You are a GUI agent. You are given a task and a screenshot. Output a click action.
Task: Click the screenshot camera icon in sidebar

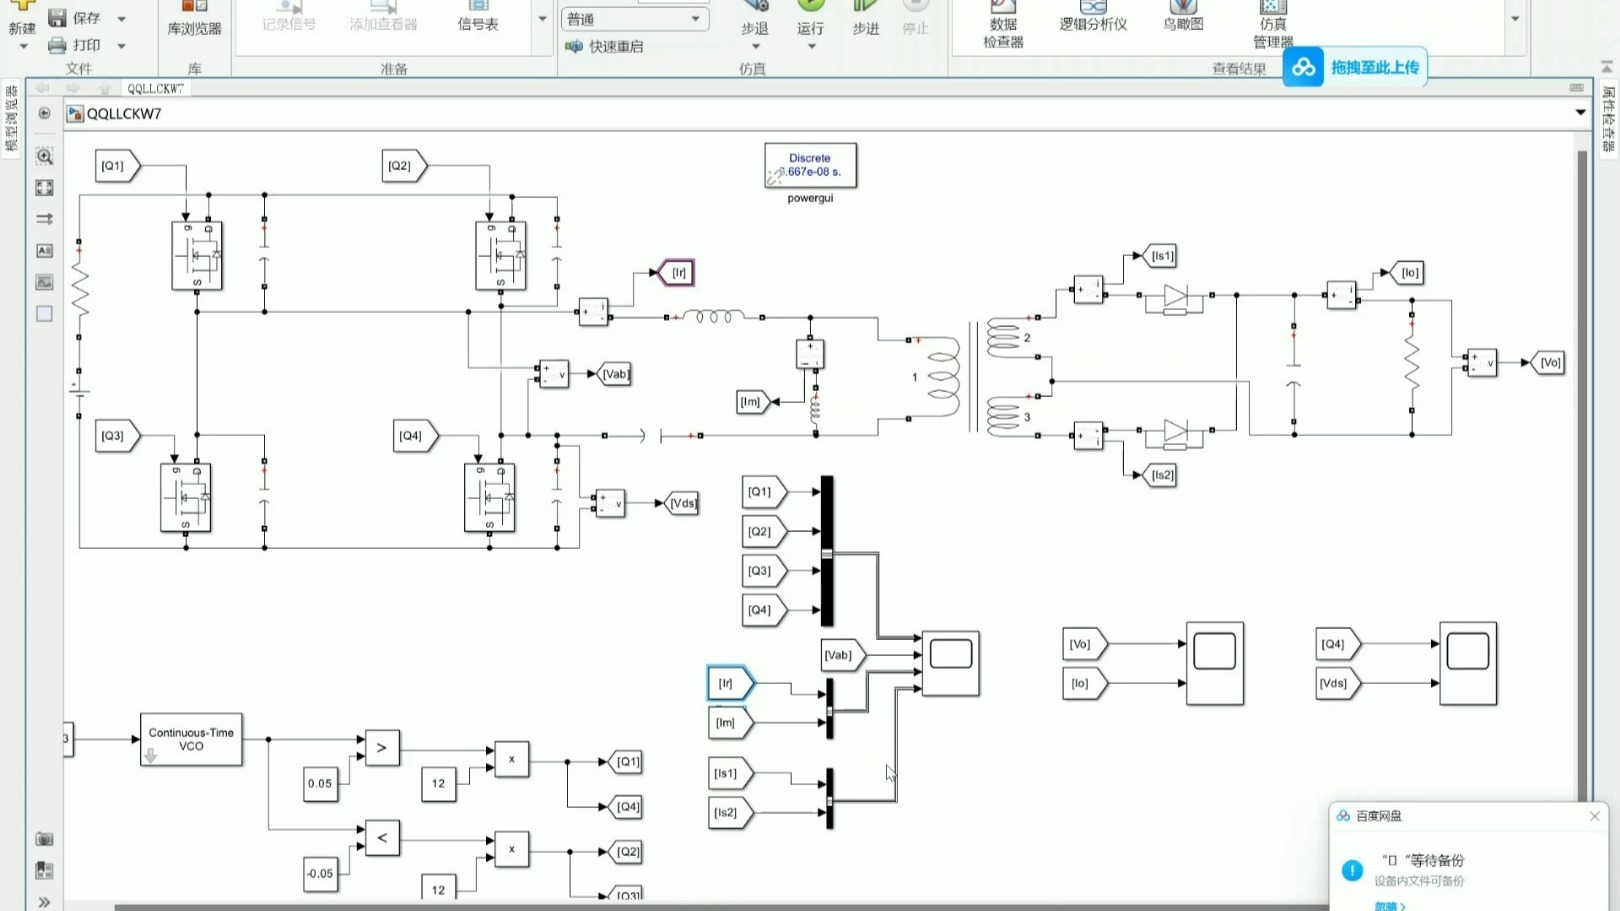[x=44, y=839]
